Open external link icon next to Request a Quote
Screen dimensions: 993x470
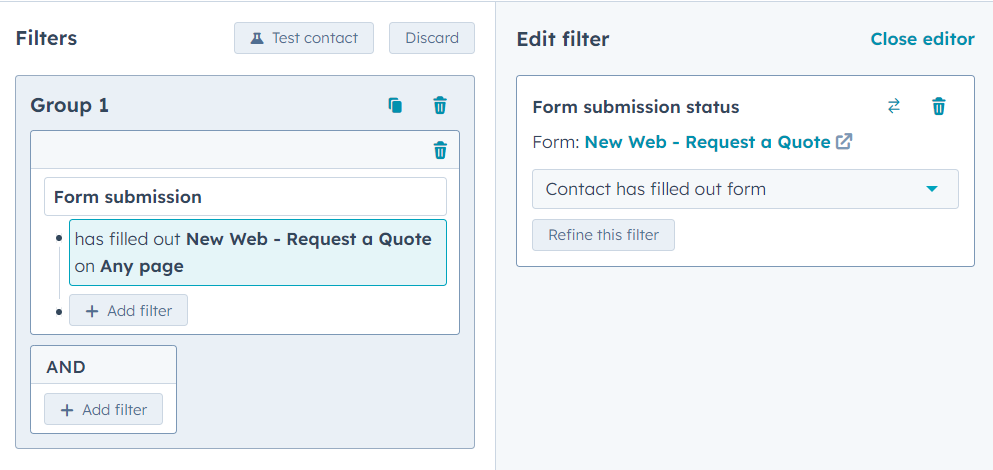pos(844,142)
